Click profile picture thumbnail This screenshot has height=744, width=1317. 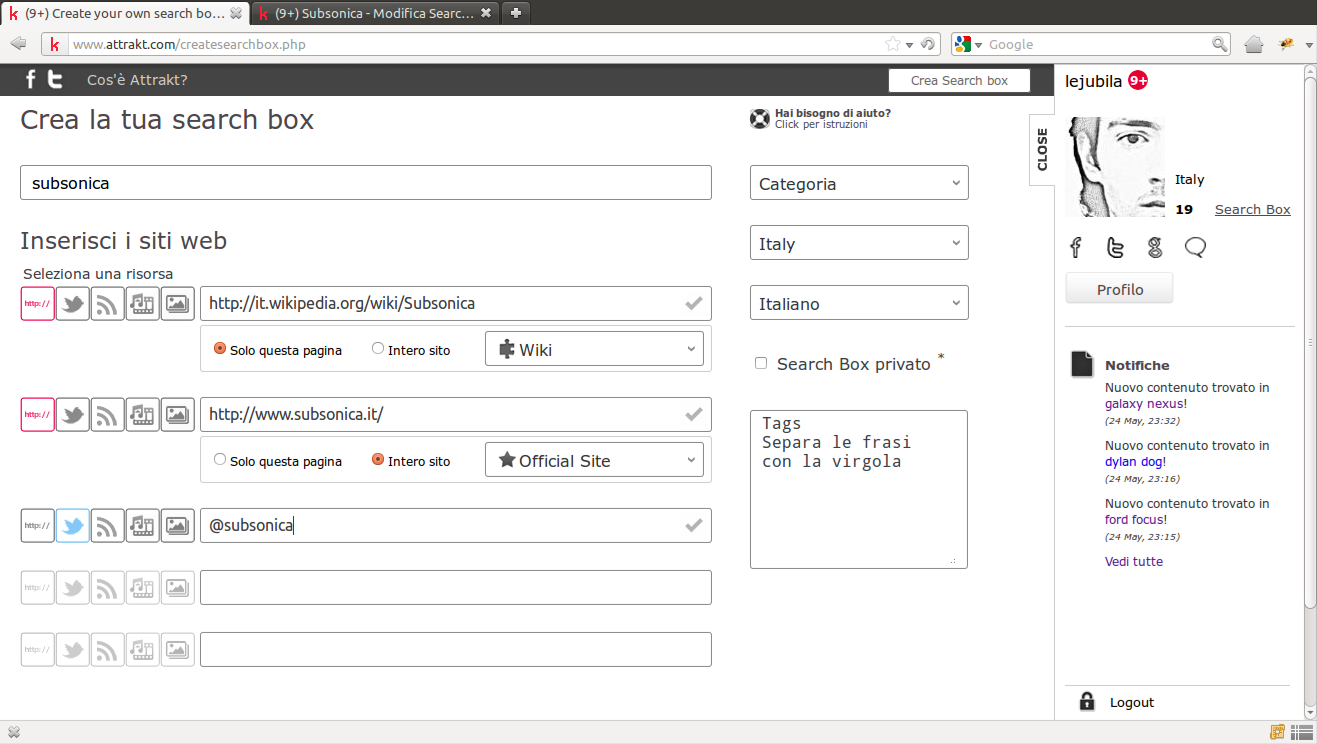pos(1116,167)
